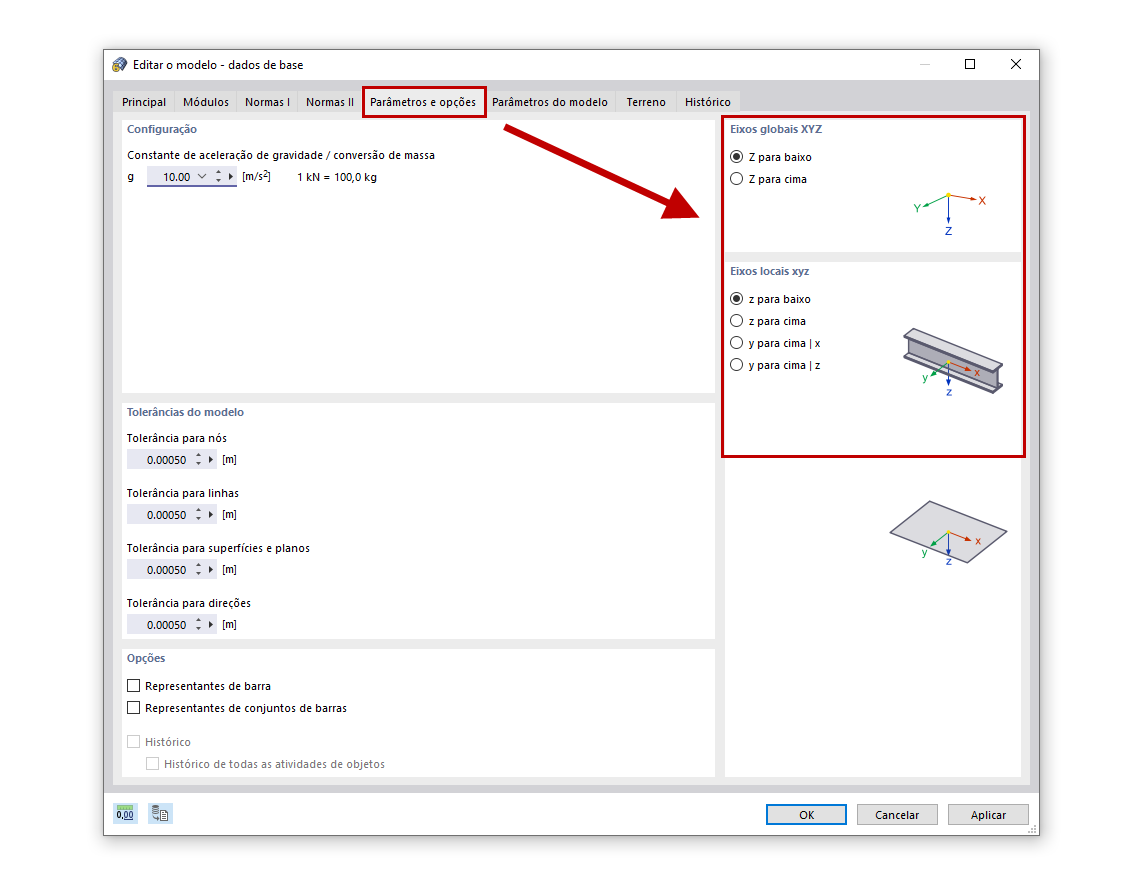The height and width of the screenshot is (881, 1131).
Task: Open the units and decimal places icon
Action: tap(126, 814)
